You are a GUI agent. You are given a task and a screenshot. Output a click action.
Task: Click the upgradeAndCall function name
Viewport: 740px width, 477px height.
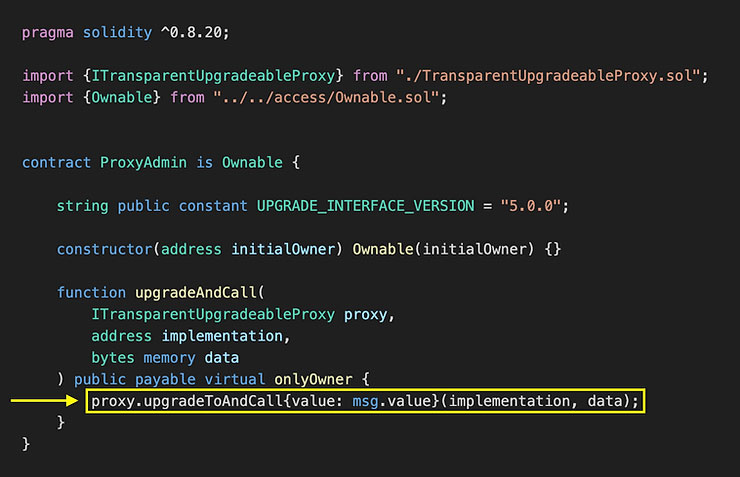coord(195,293)
